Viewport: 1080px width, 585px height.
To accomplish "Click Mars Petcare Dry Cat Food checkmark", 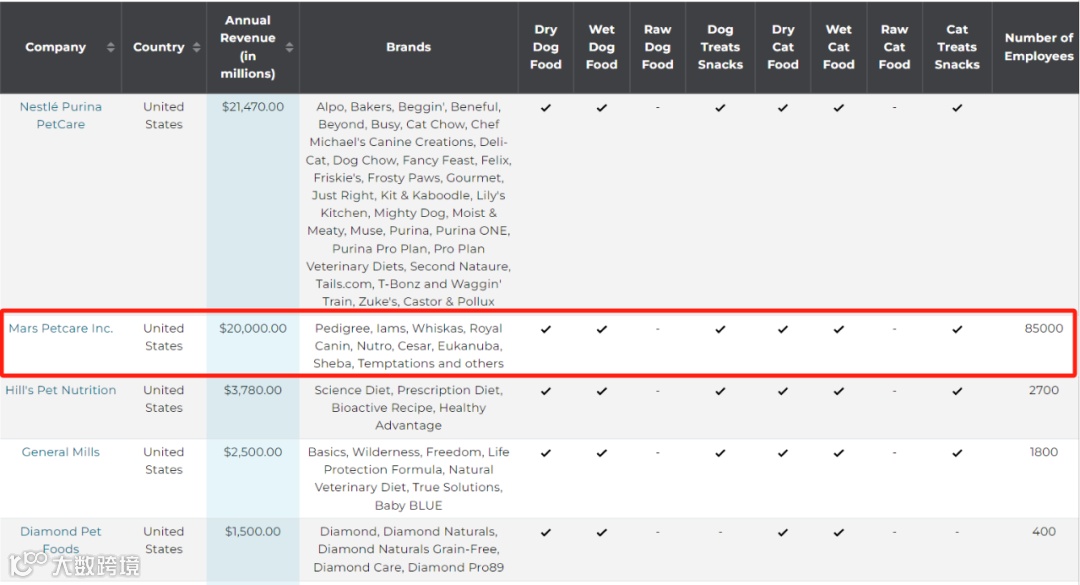I will point(782,329).
